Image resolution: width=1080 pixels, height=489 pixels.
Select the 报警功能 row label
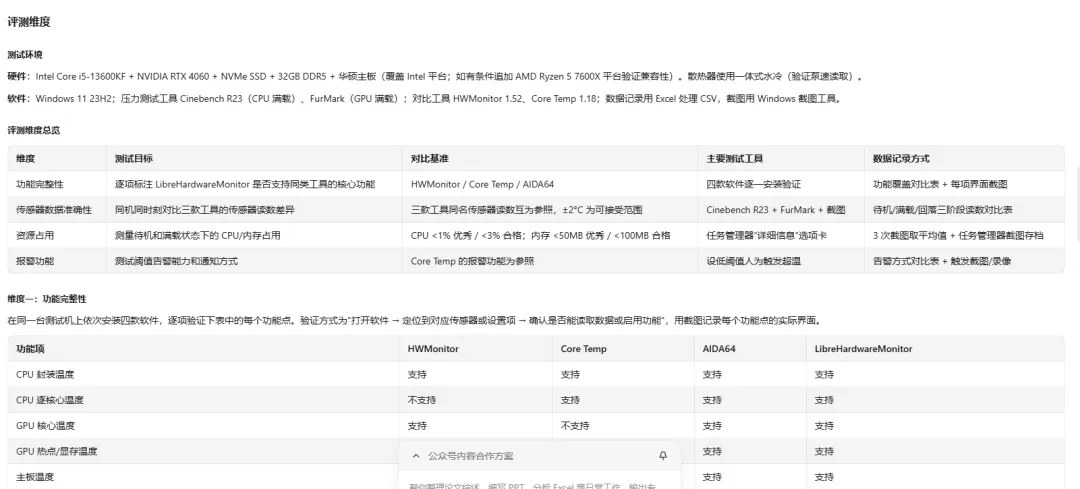pyautogui.click(x=35, y=261)
